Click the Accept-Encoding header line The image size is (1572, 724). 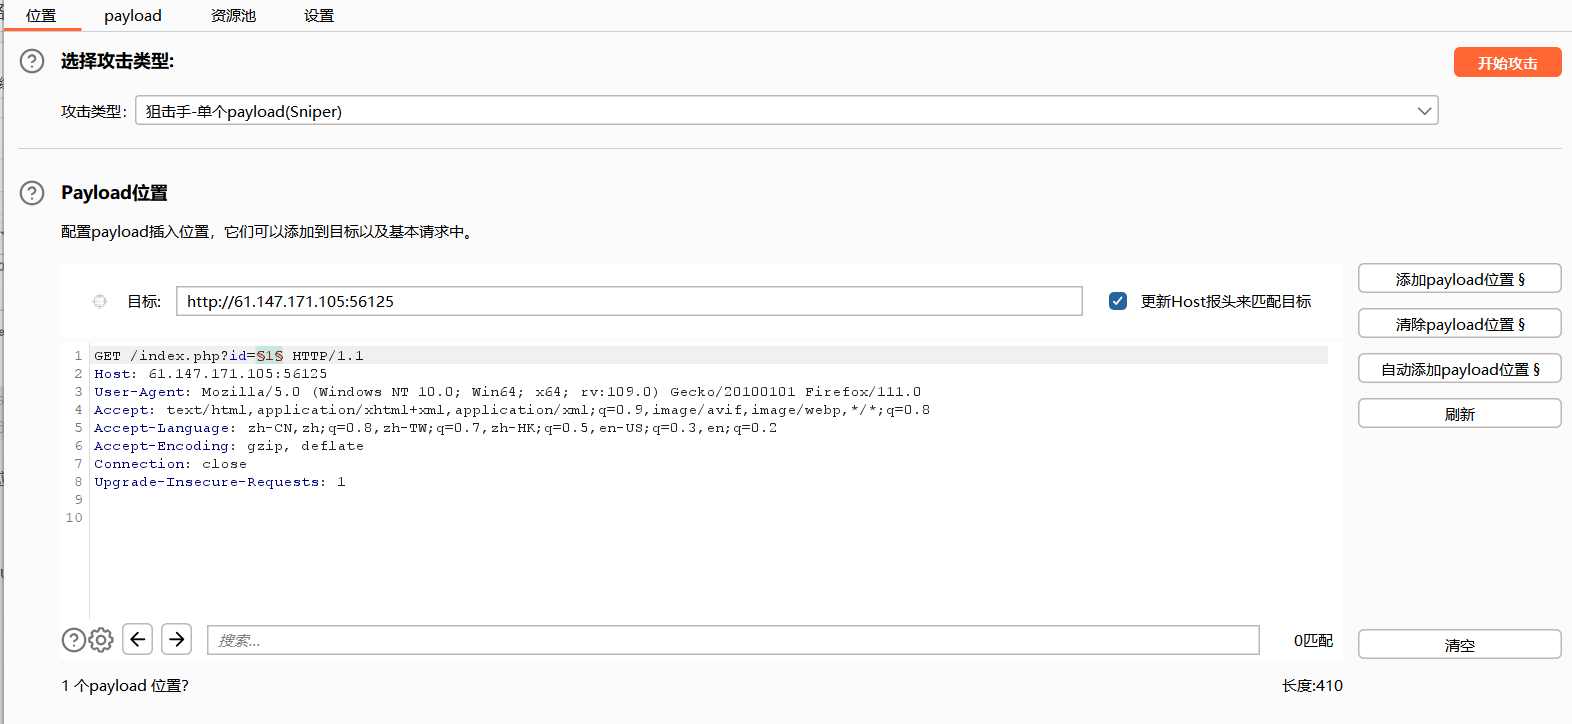[x=229, y=446]
